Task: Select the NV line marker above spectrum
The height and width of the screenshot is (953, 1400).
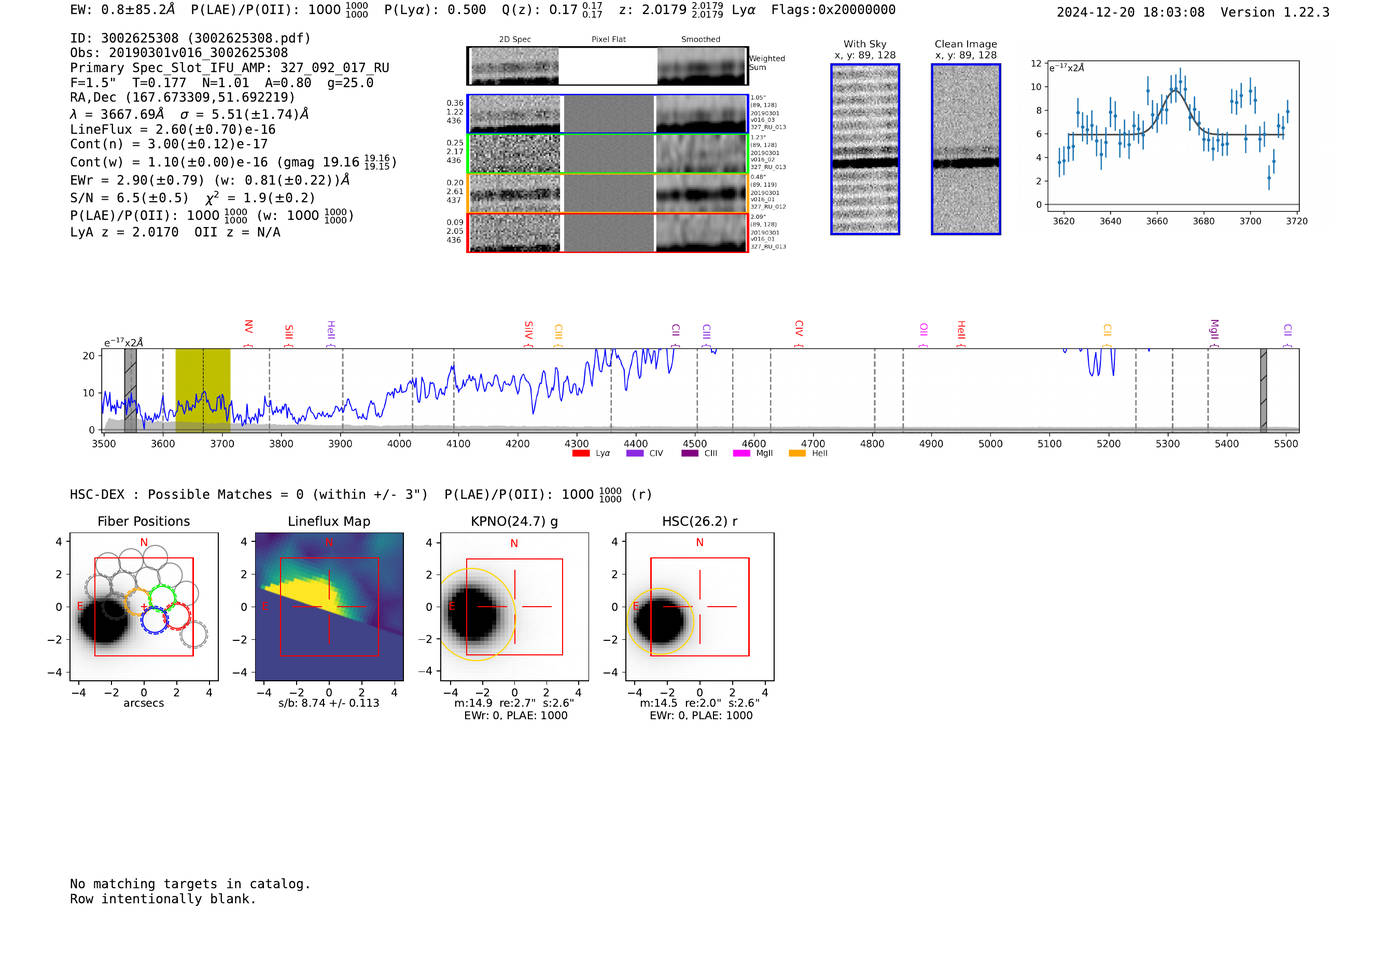Action: tap(248, 332)
